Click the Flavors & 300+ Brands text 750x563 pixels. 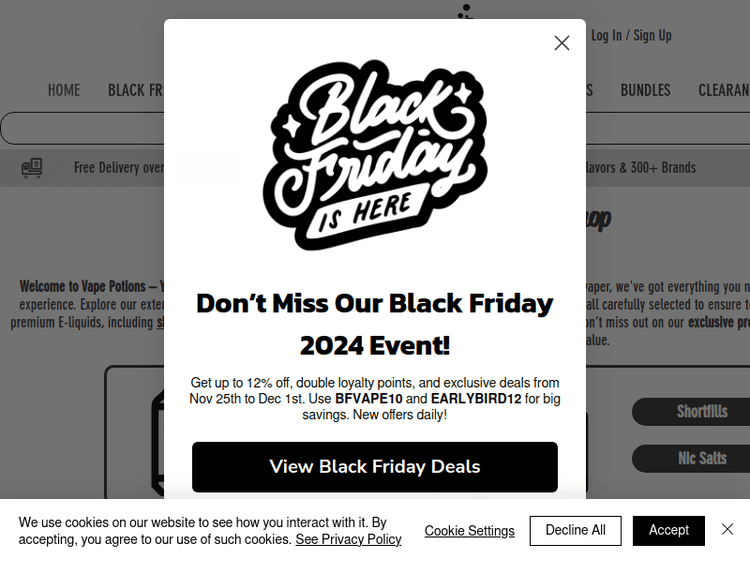point(639,168)
